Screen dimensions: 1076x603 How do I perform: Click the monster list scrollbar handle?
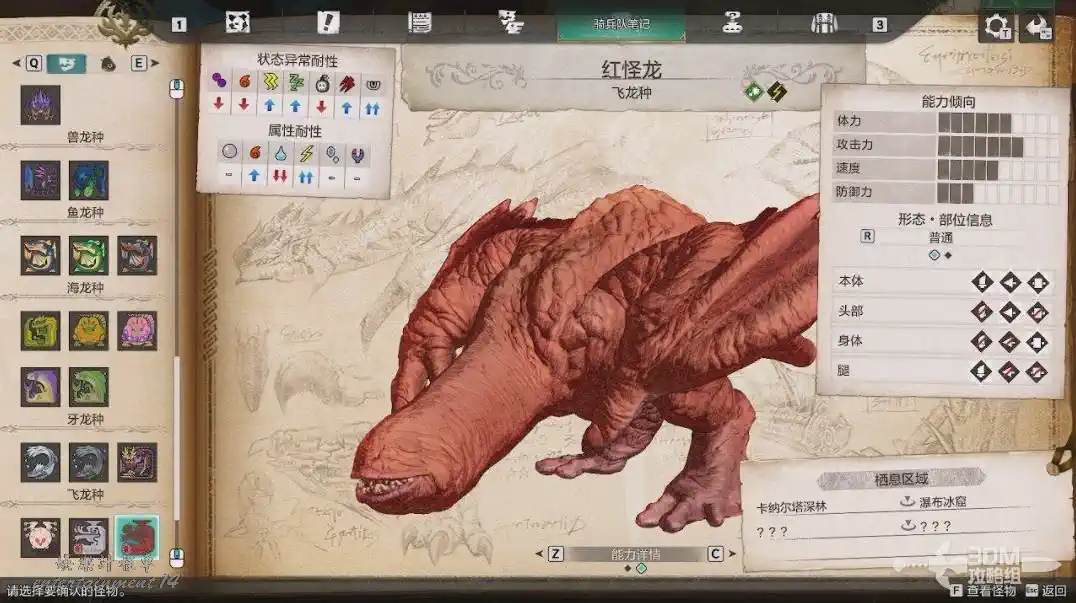(x=177, y=450)
